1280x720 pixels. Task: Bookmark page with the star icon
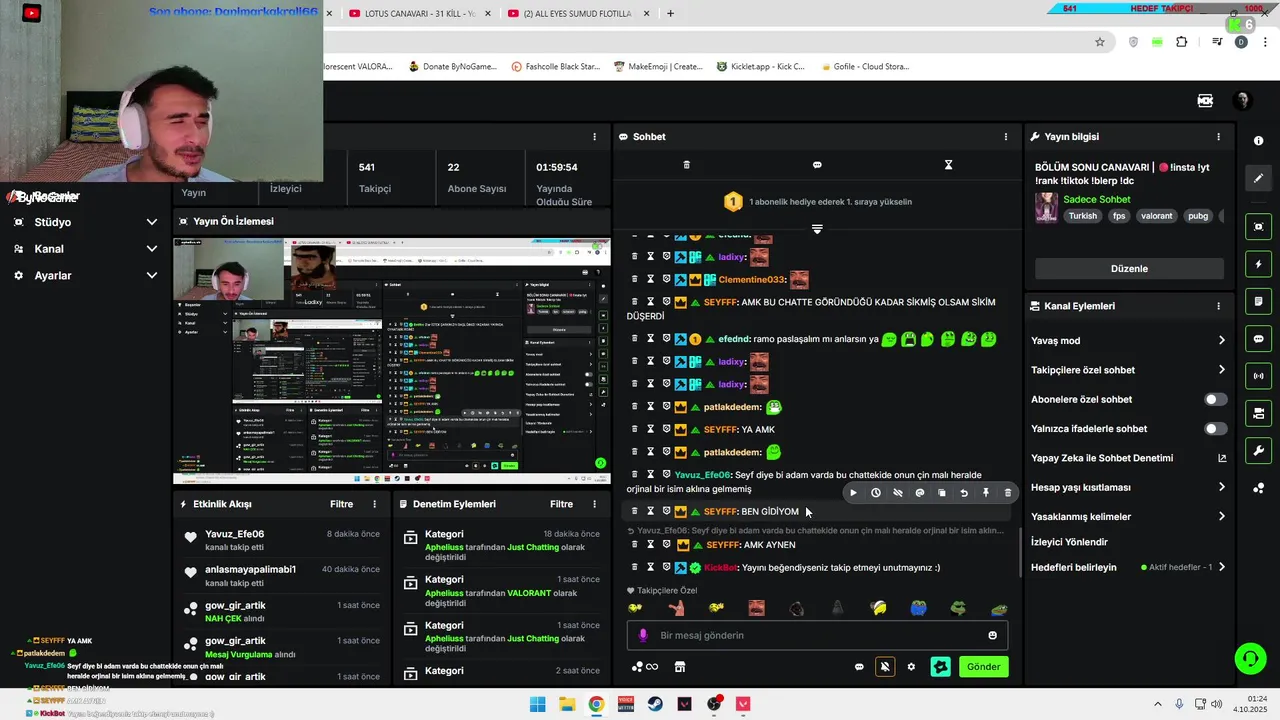[x=1100, y=42]
